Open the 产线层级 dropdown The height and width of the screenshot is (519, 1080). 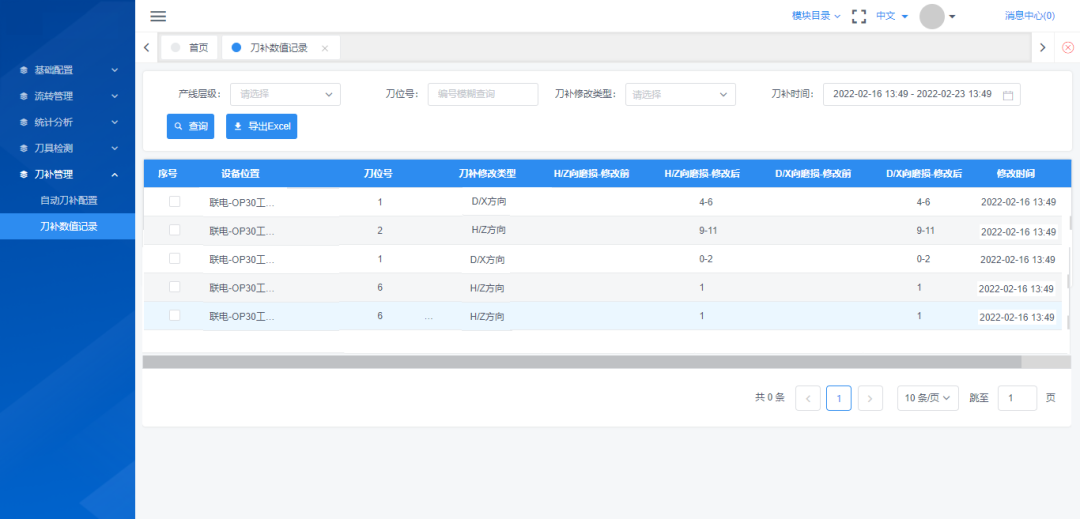pyautogui.click(x=285, y=94)
